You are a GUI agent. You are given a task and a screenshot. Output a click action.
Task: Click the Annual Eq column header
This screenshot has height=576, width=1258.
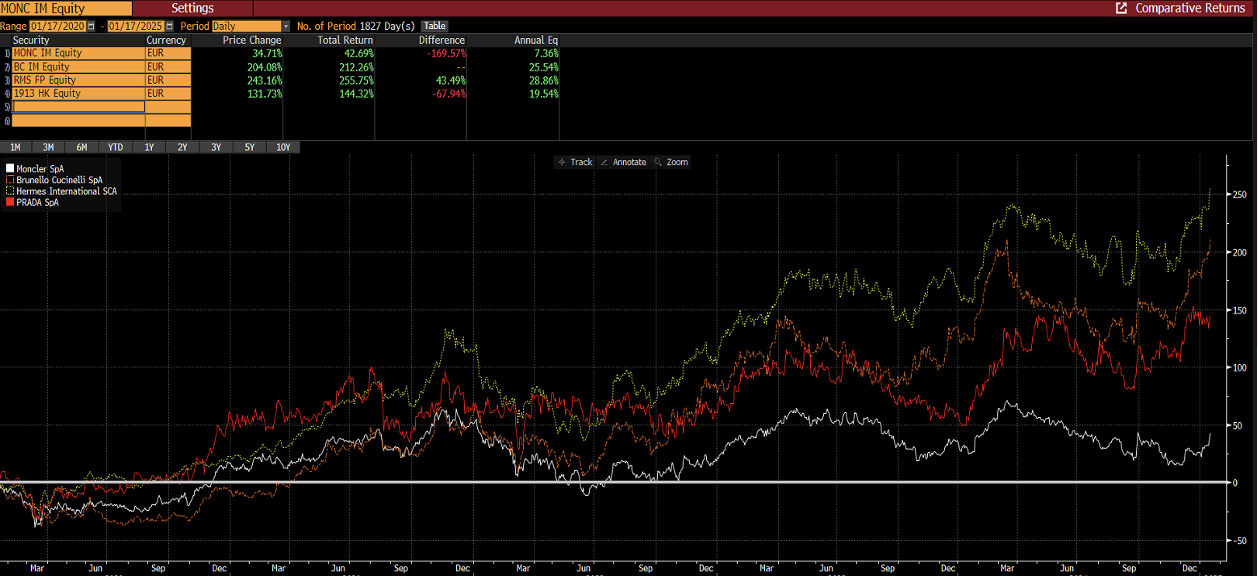click(536, 40)
